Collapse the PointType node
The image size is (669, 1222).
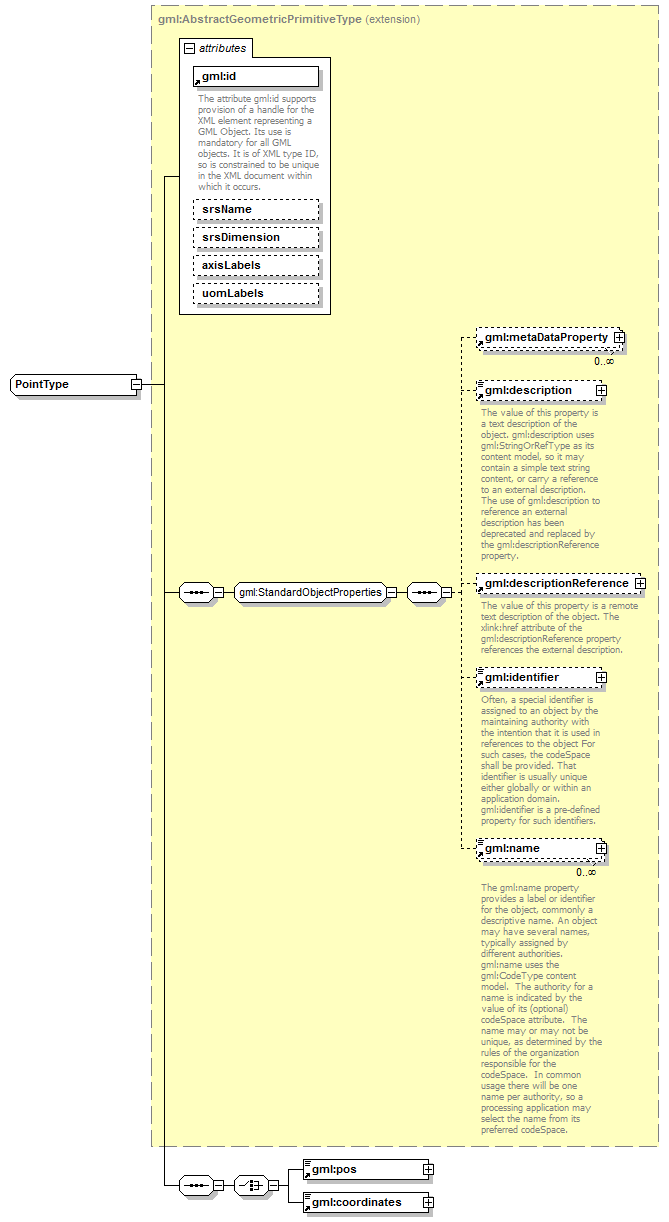pyautogui.click(x=136, y=384)
